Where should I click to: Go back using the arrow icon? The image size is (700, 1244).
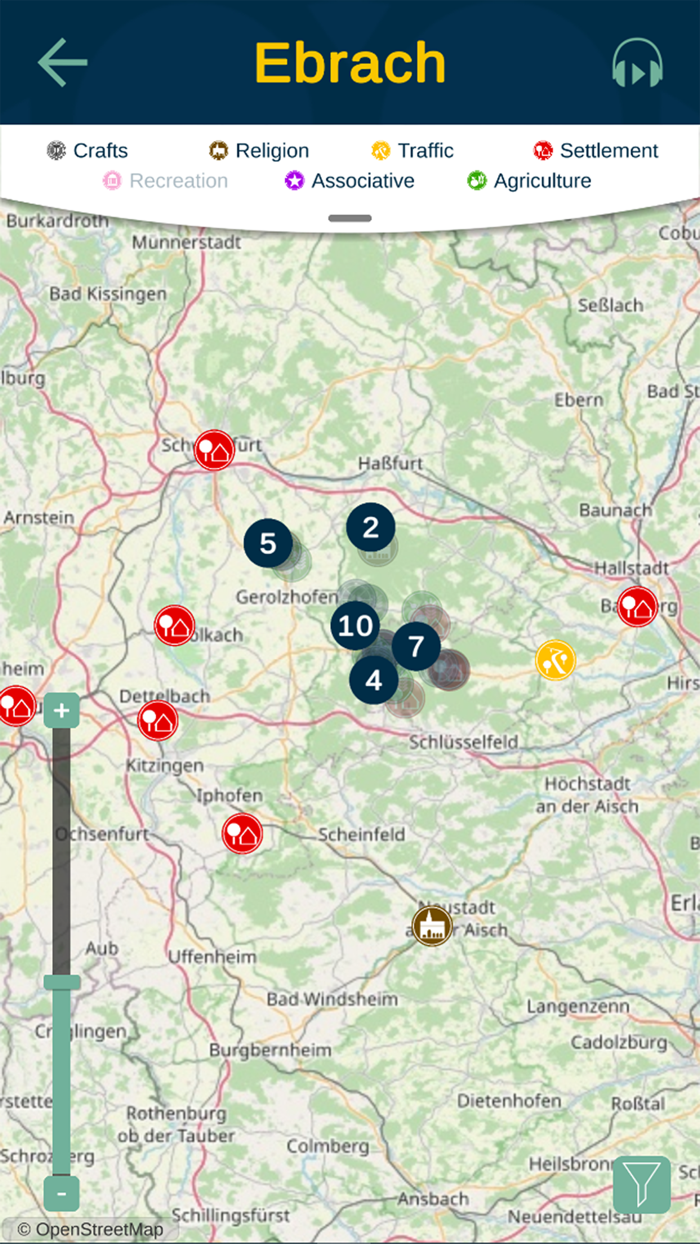click(63, 63)
